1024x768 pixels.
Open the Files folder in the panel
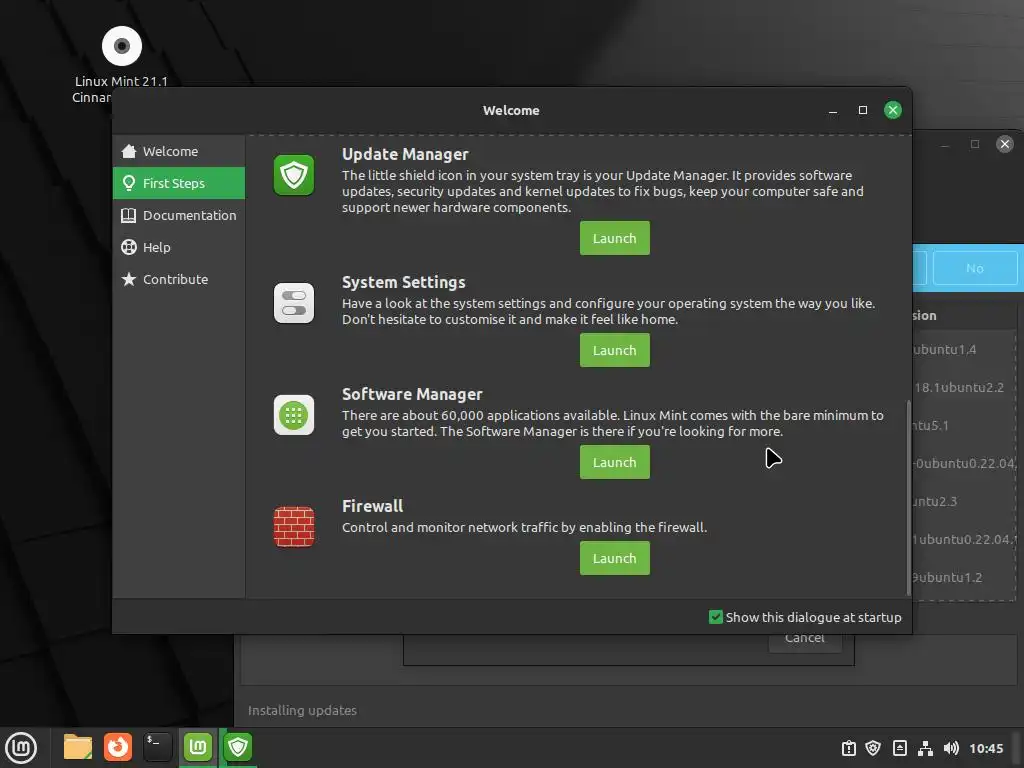coord(78,747)
